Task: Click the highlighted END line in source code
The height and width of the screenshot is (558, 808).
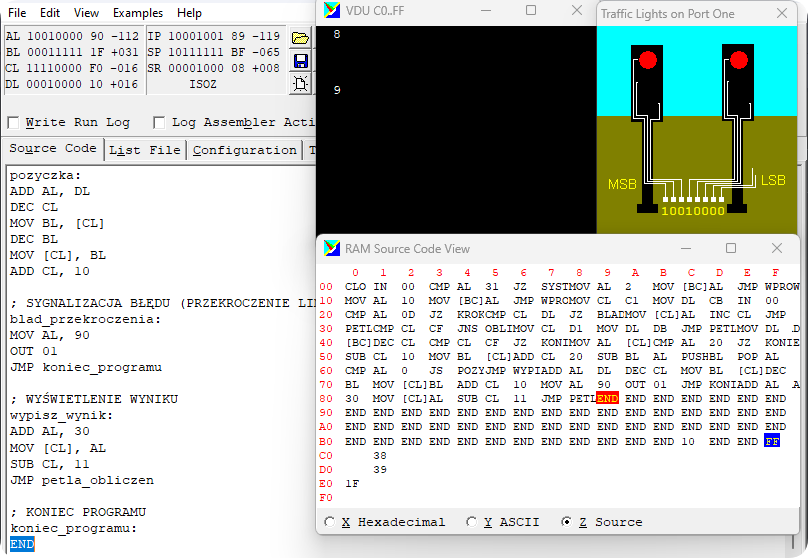Action: (22, 544)
